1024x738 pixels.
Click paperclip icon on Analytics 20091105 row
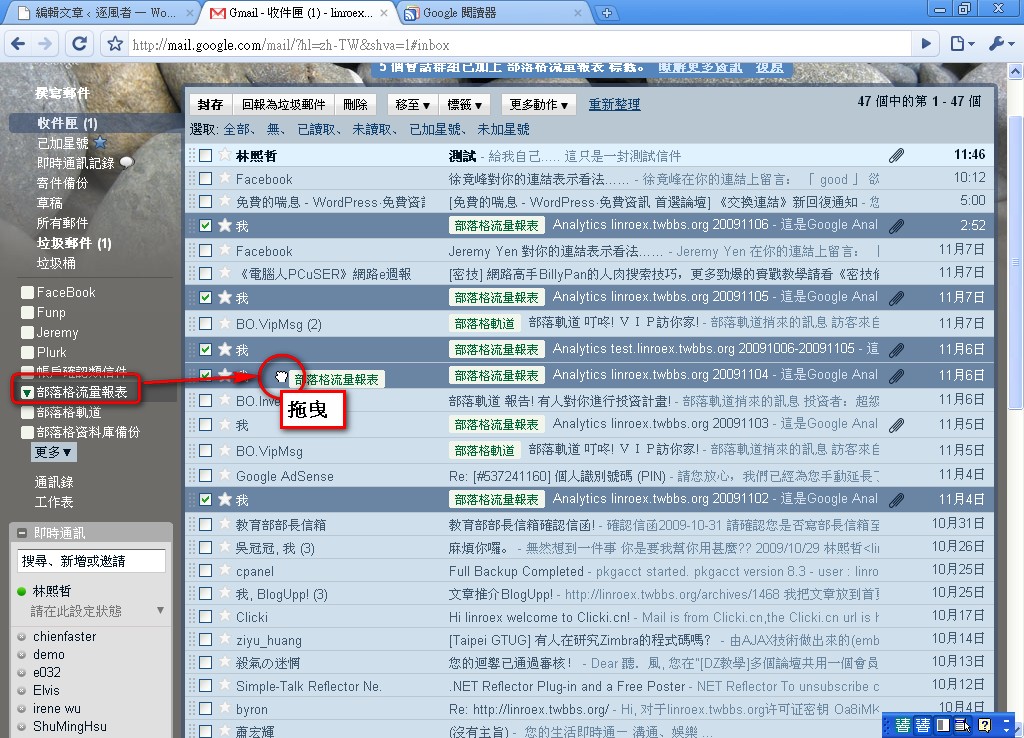coord(897,298)
